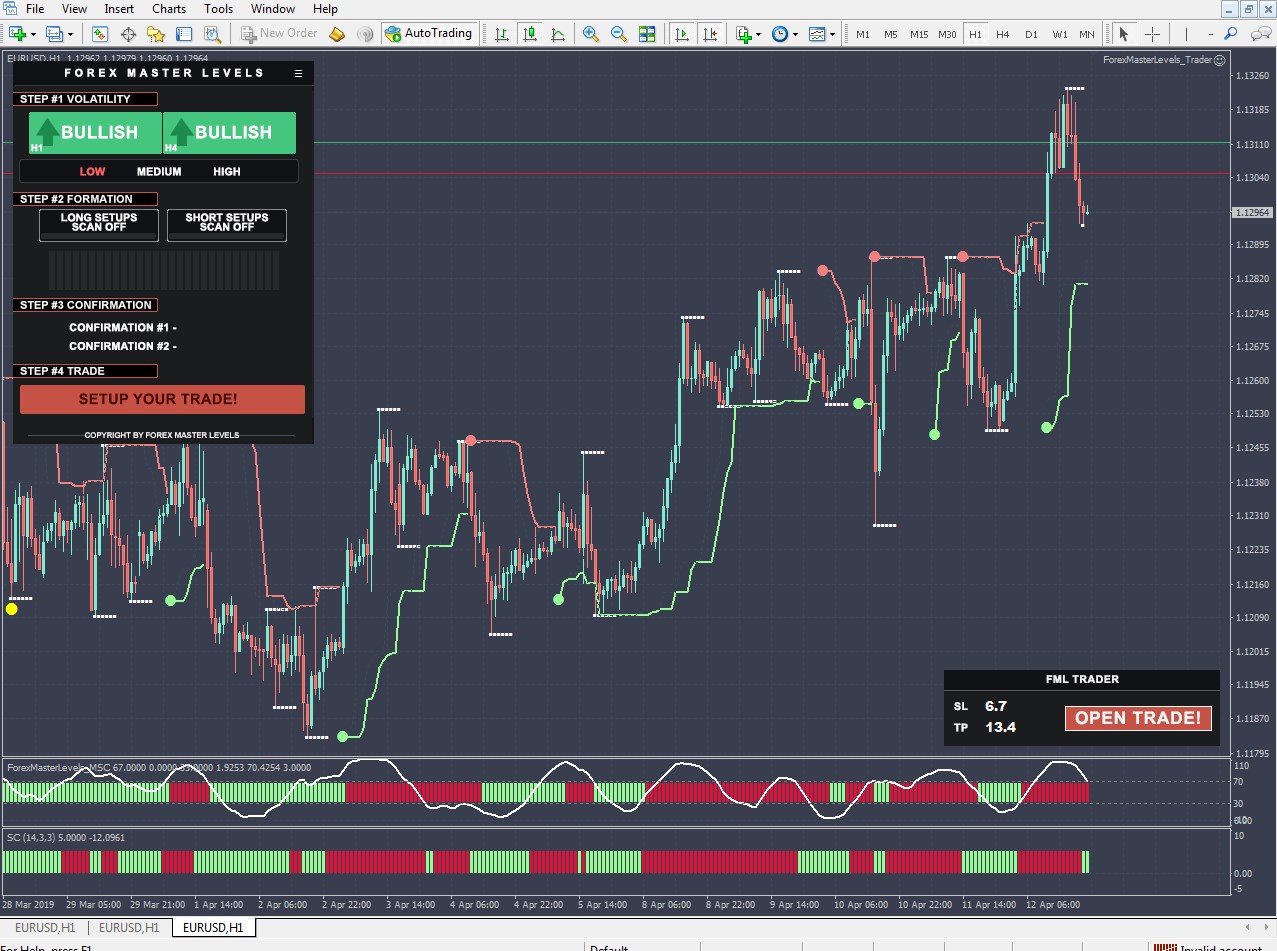The image size is (1277, 951).
Task: Open the Tools menu
Action: point(218,9)
